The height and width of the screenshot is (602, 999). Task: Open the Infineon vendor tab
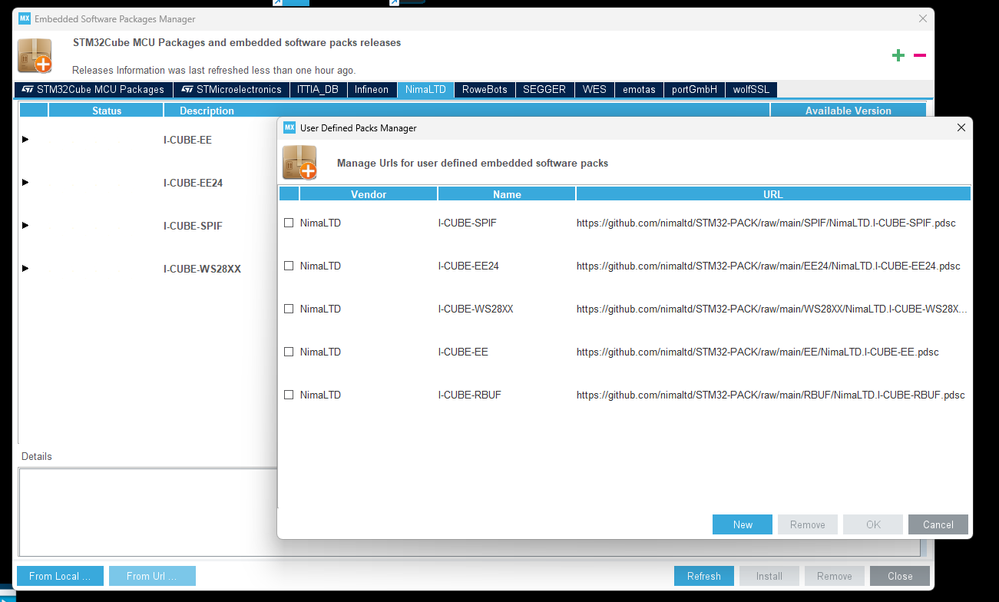click(371, 90)
